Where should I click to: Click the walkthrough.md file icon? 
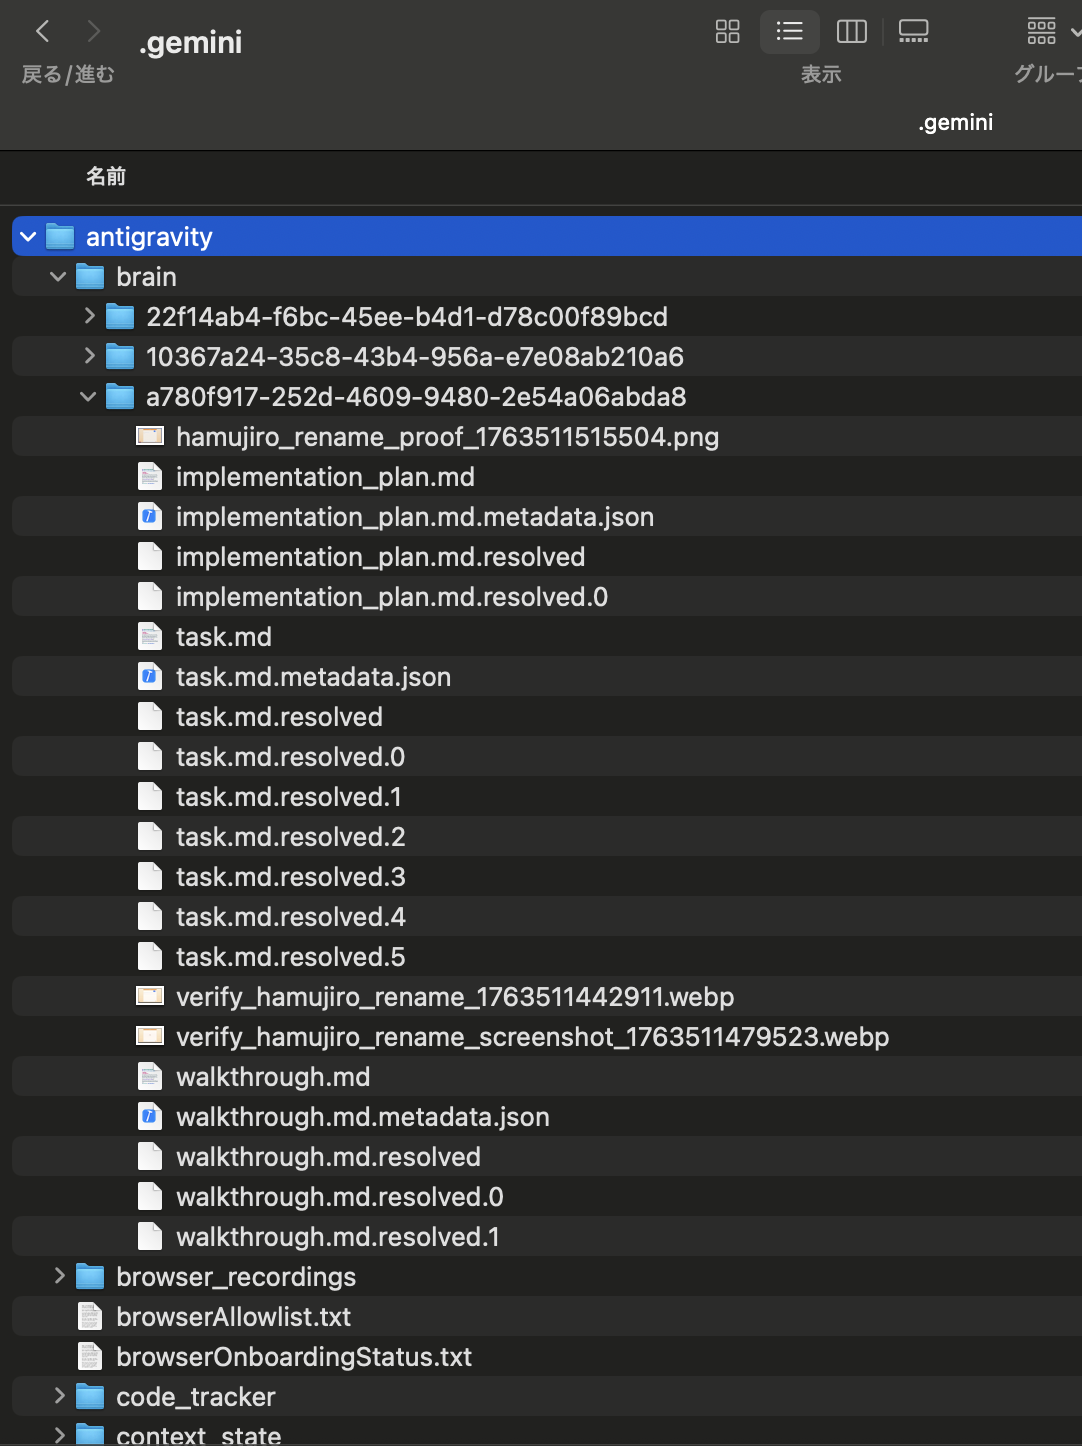pos(150,1077)
